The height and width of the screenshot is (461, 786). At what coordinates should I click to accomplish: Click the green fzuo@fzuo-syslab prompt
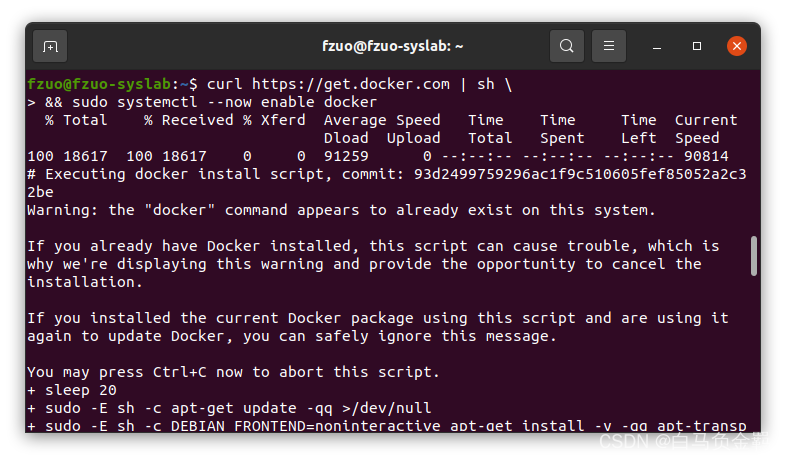point(99,84)
